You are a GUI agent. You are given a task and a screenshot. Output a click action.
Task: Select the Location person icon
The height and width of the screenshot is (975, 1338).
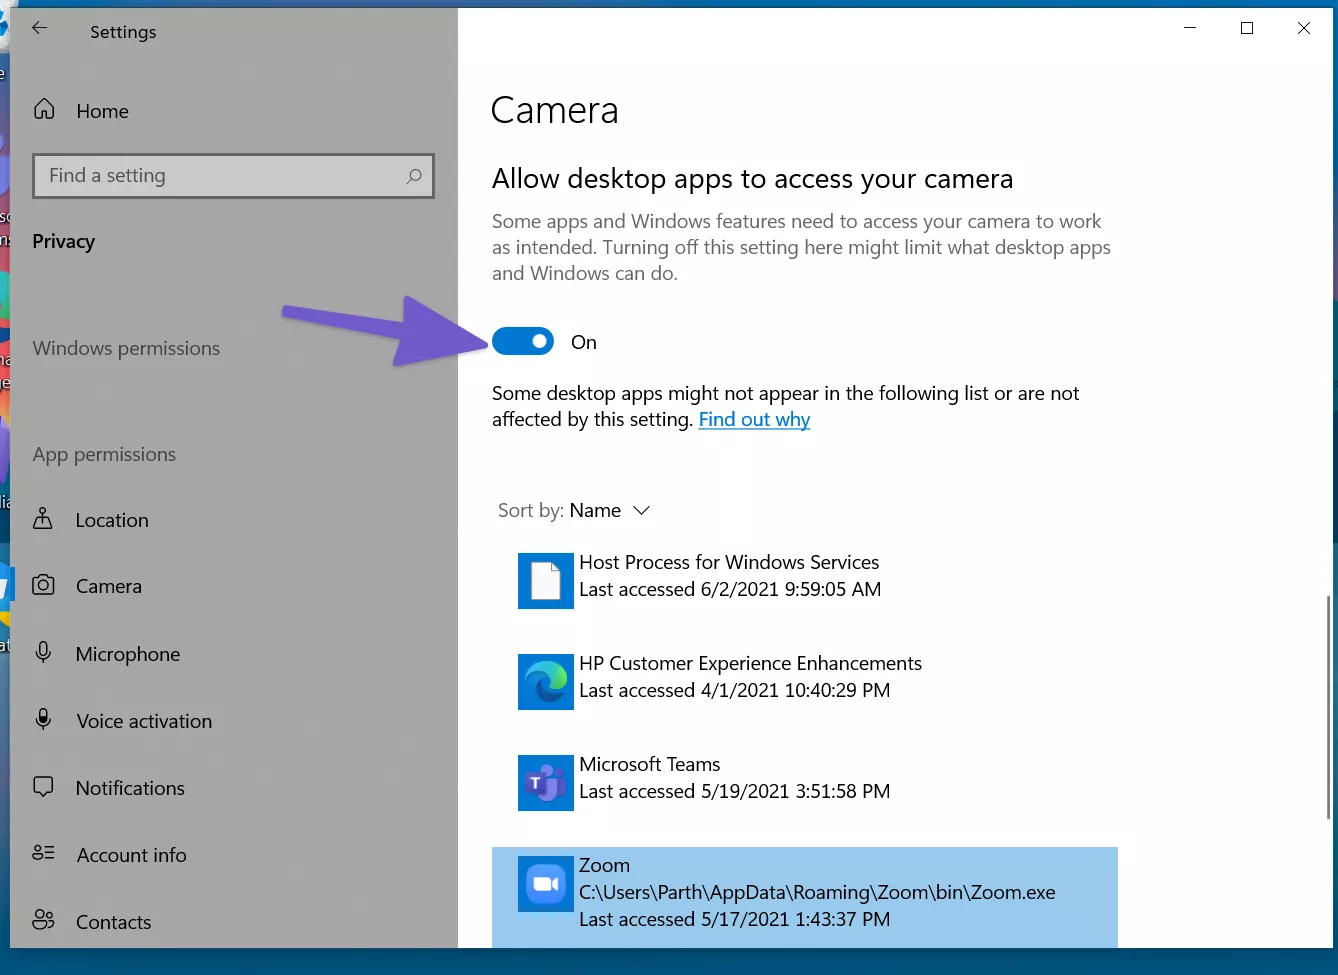43,518
